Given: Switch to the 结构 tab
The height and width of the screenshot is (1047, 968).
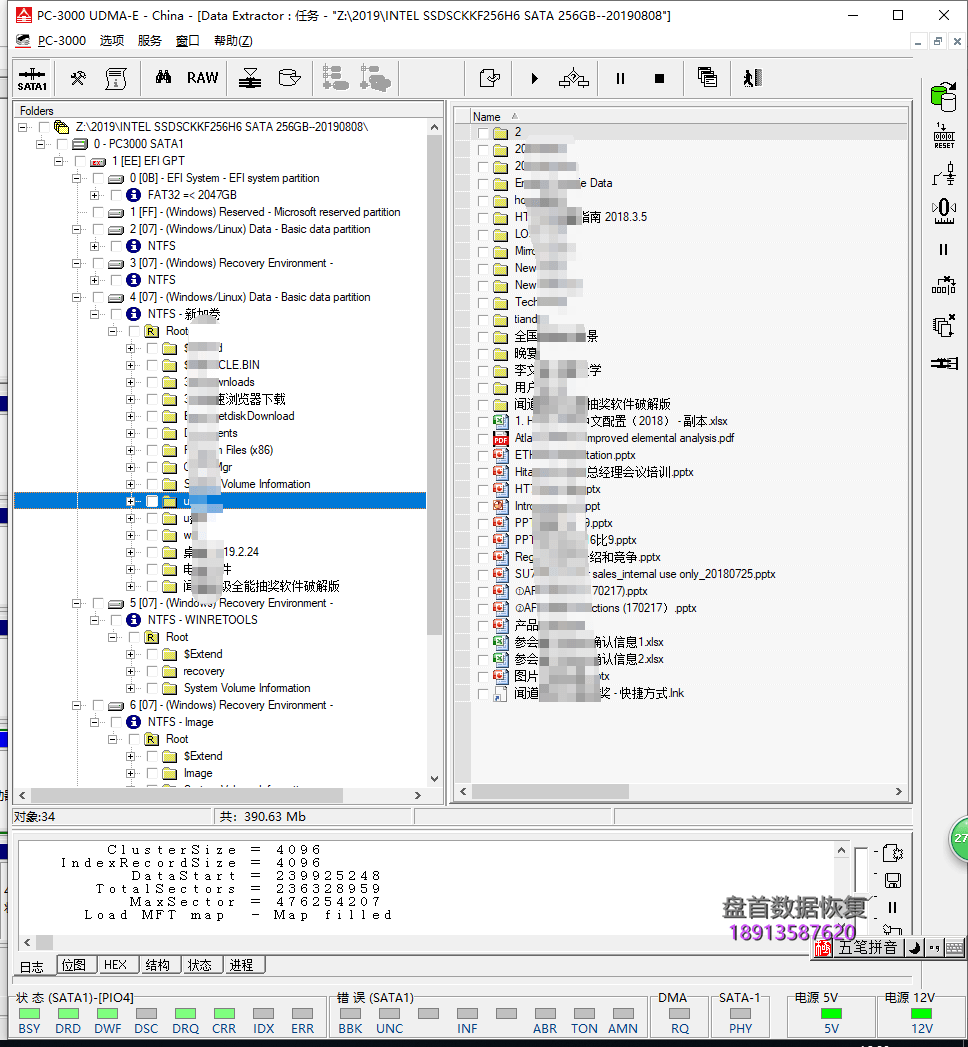Looking at the screenshot, I should [x=158, y=965].
